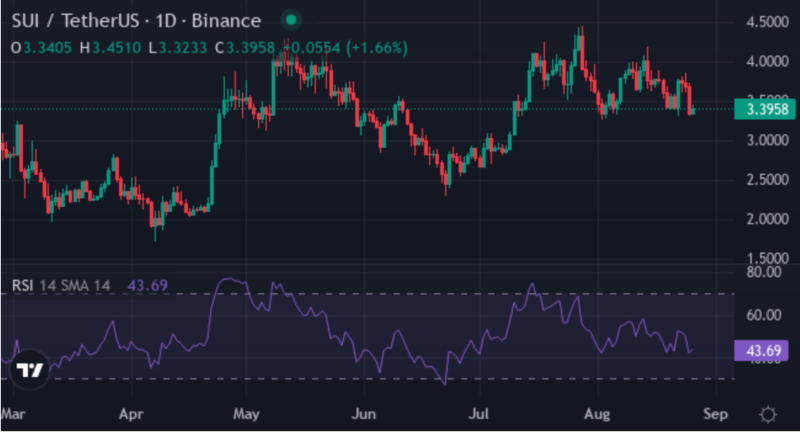Click the 3.0000 price axis label
This screenshot has height=432, width=800.
pos(767,140)
